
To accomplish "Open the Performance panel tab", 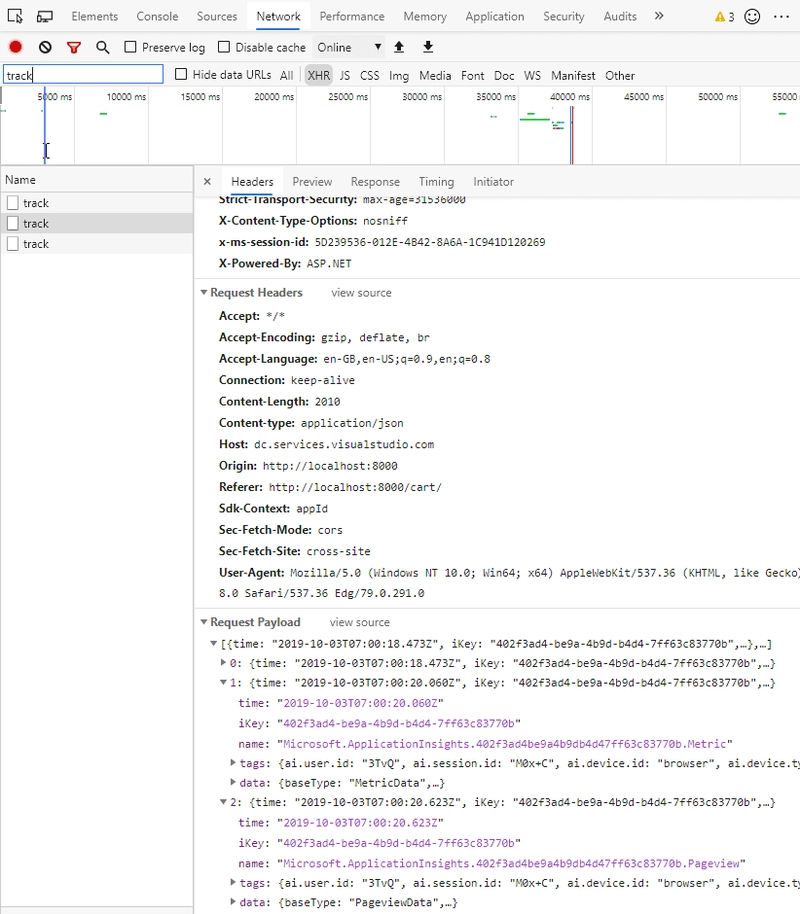I will (x=352, y=16).
